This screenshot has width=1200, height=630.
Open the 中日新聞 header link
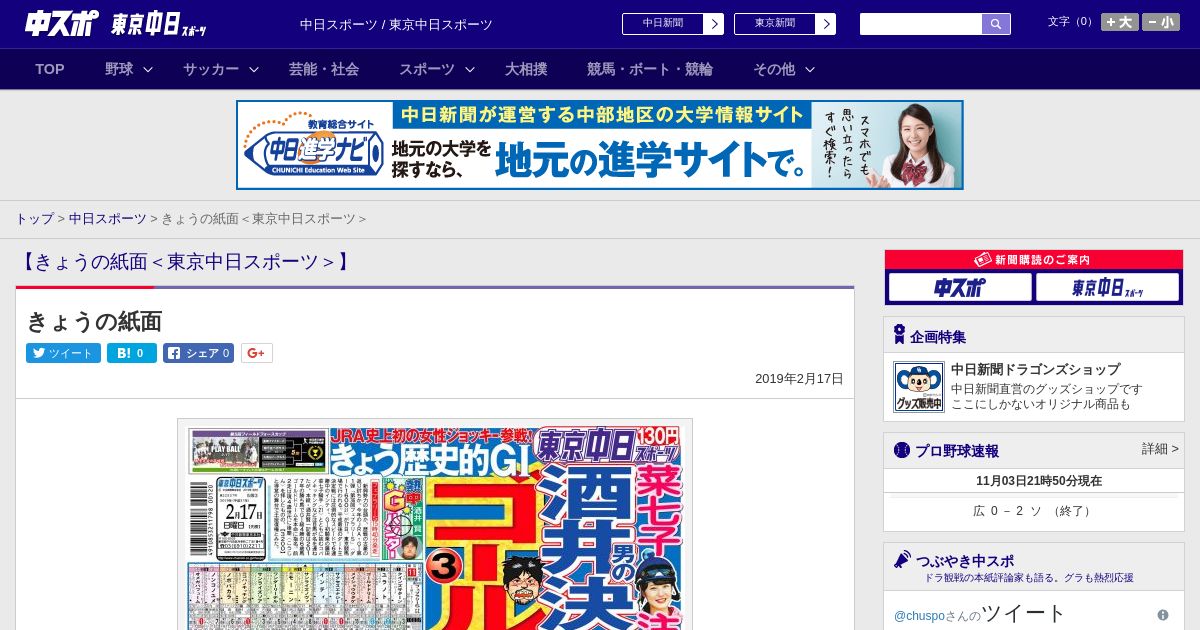(672, 24)
